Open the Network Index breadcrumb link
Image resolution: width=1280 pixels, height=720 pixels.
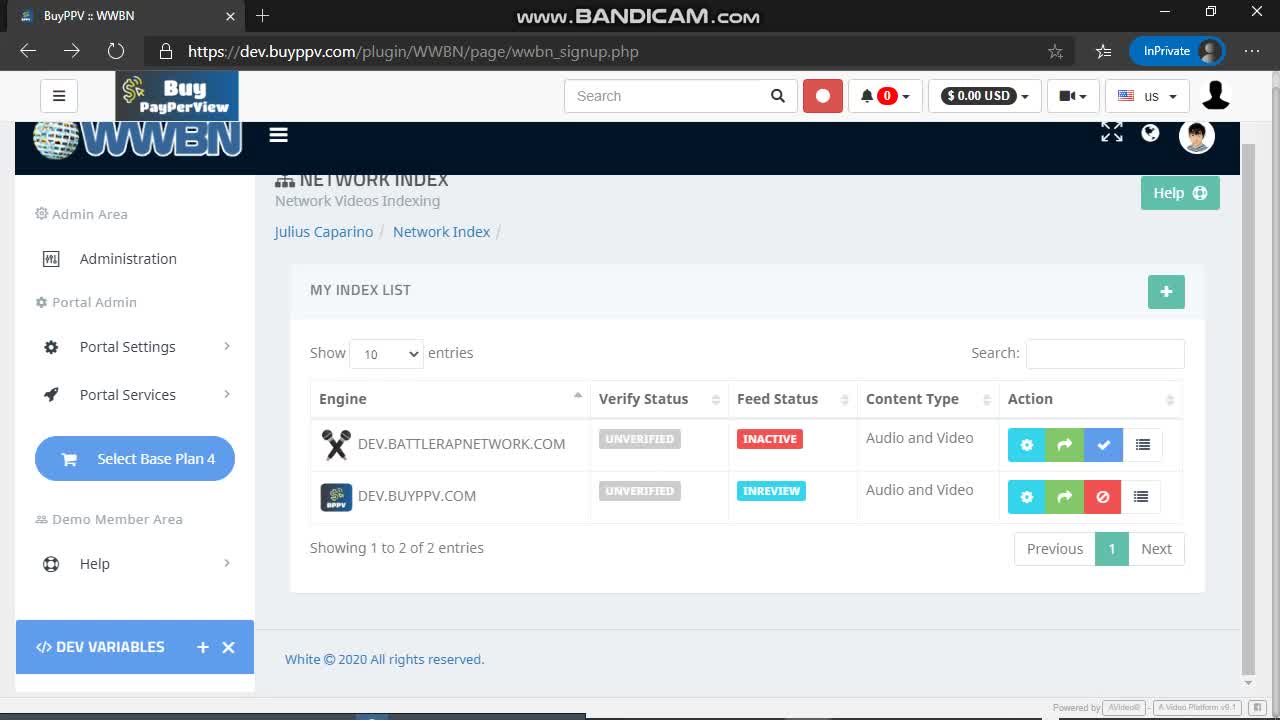point(441,232)
